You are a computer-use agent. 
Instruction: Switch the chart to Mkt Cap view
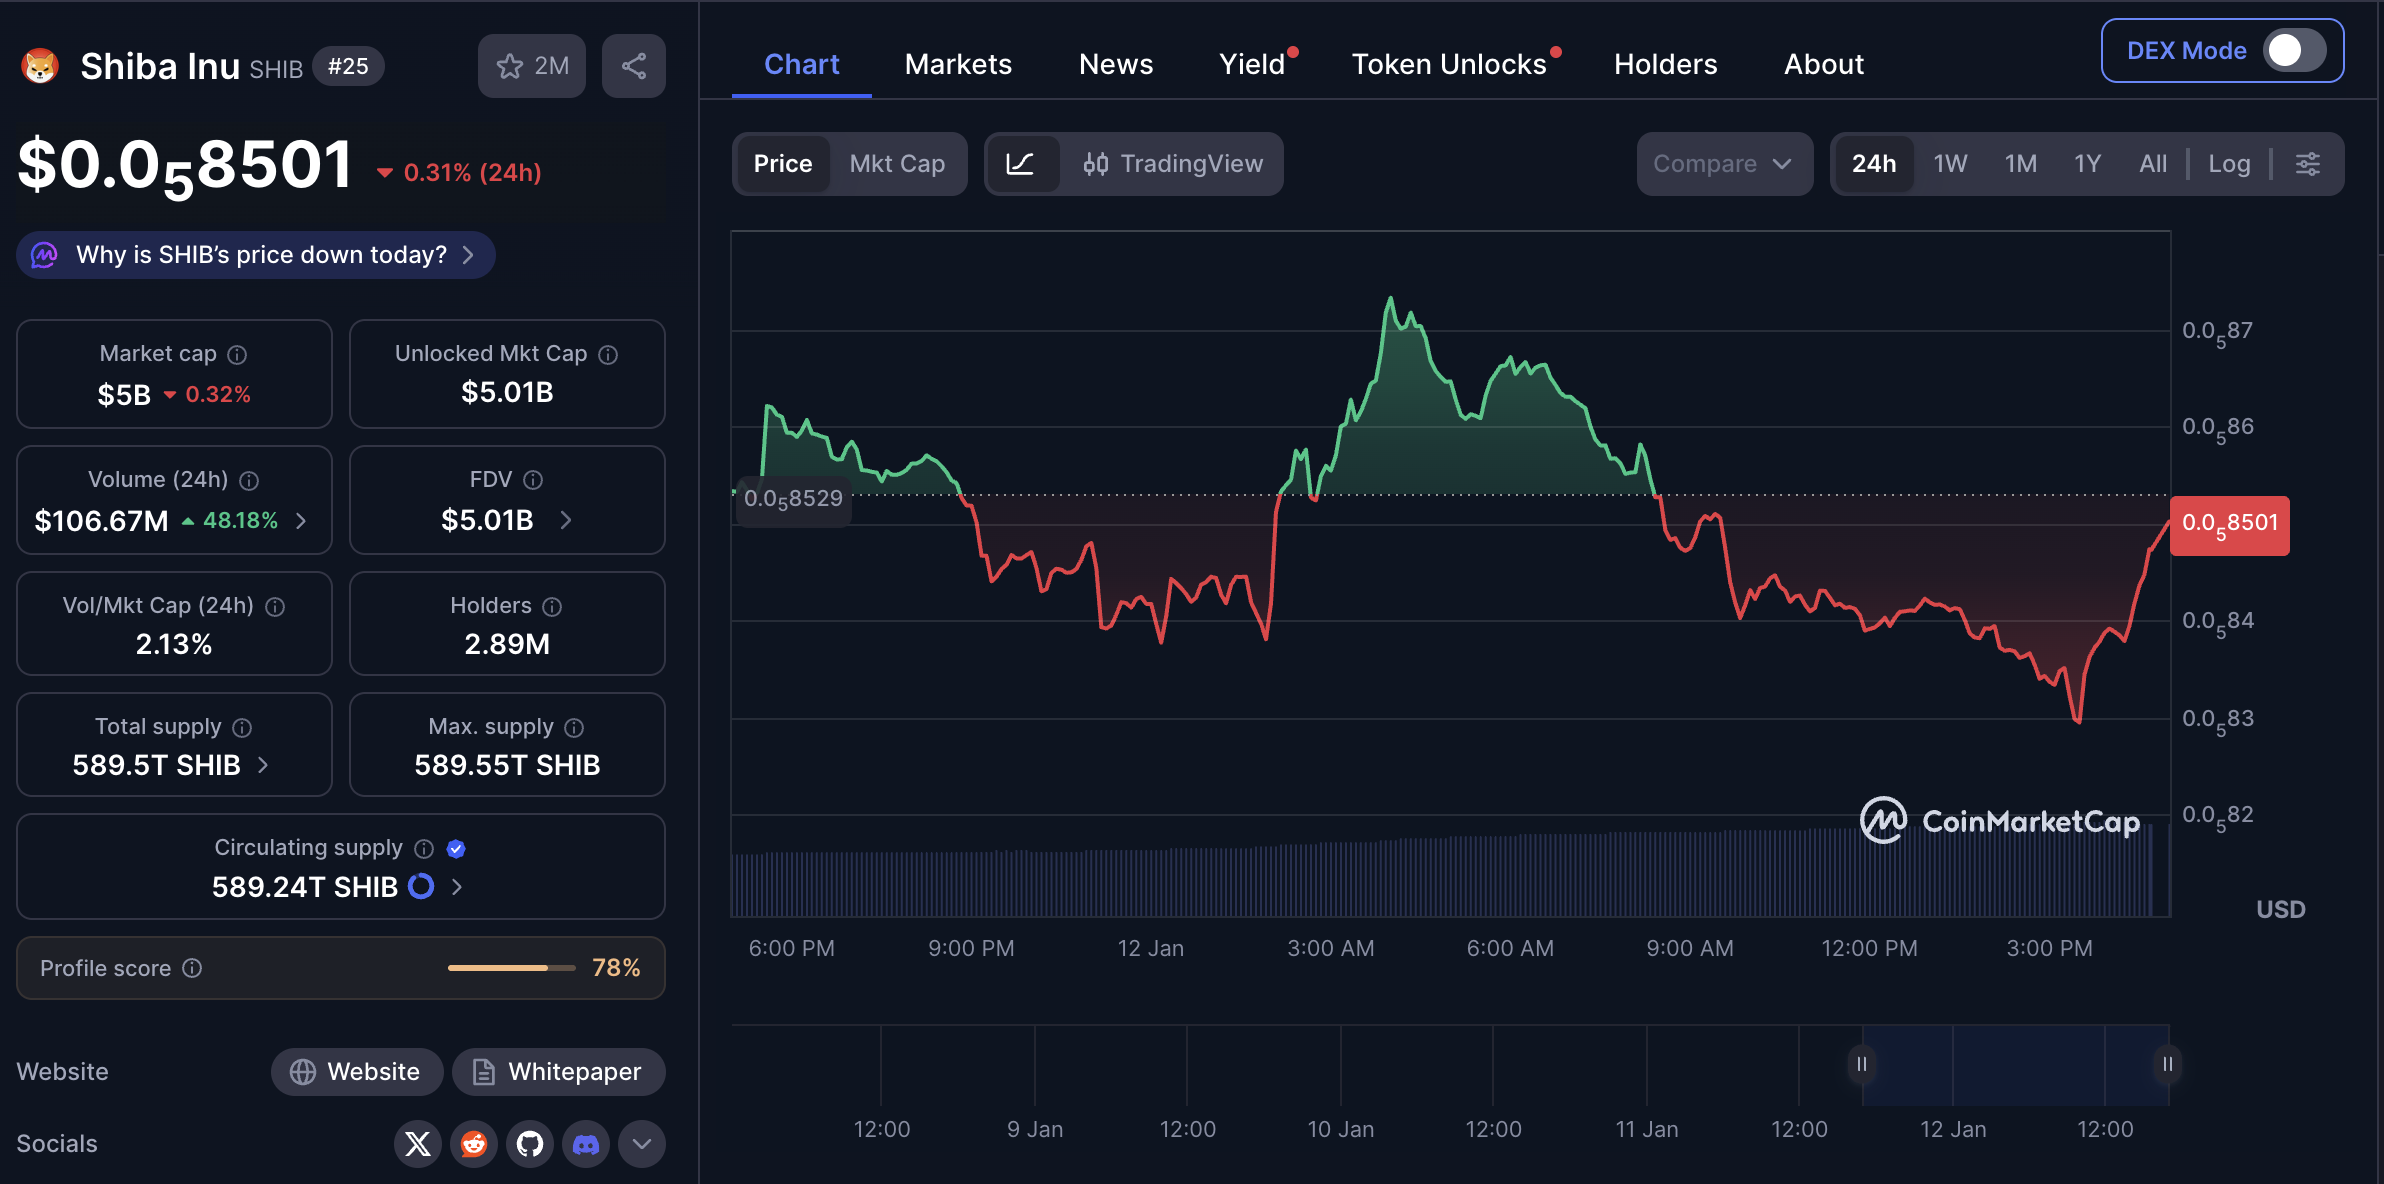897,164
